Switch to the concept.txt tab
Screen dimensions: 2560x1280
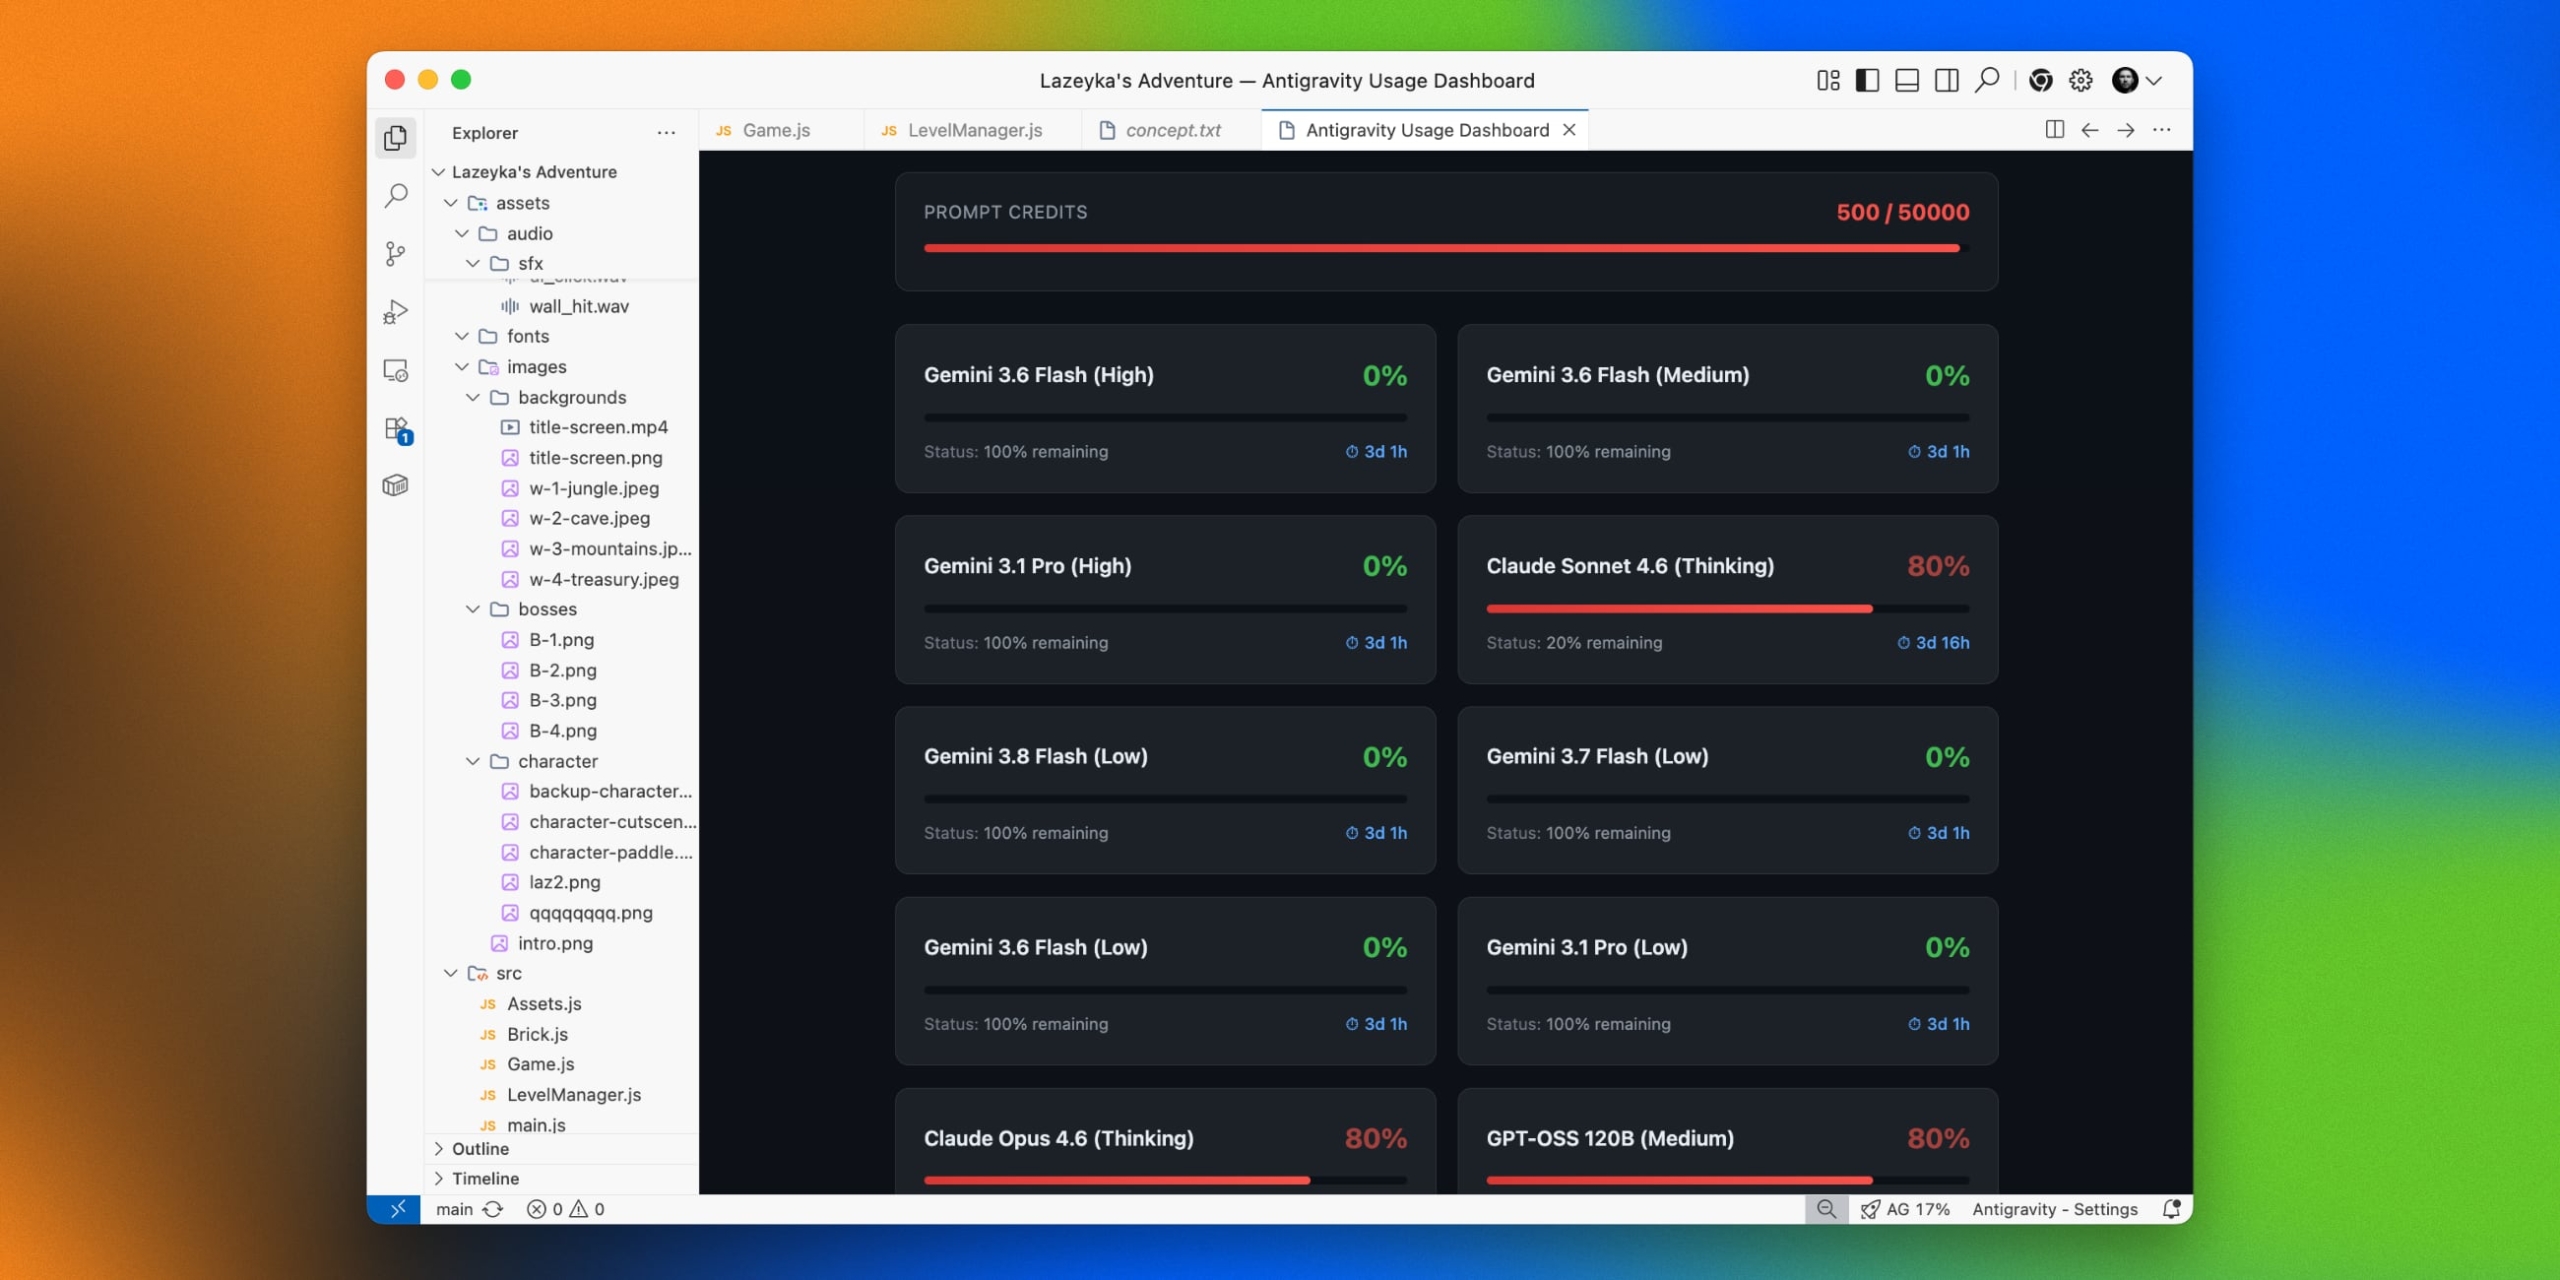tap(1172, 130)
